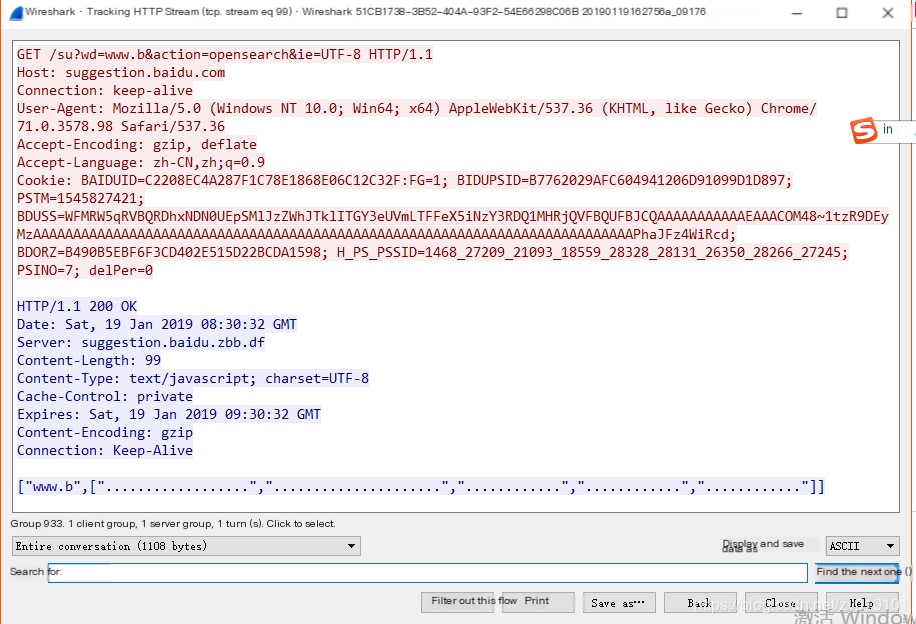The image size is (916, 624).
Task: Click the Expires: Sat, 19 Jan 2019 line
Action: (169, 415)
